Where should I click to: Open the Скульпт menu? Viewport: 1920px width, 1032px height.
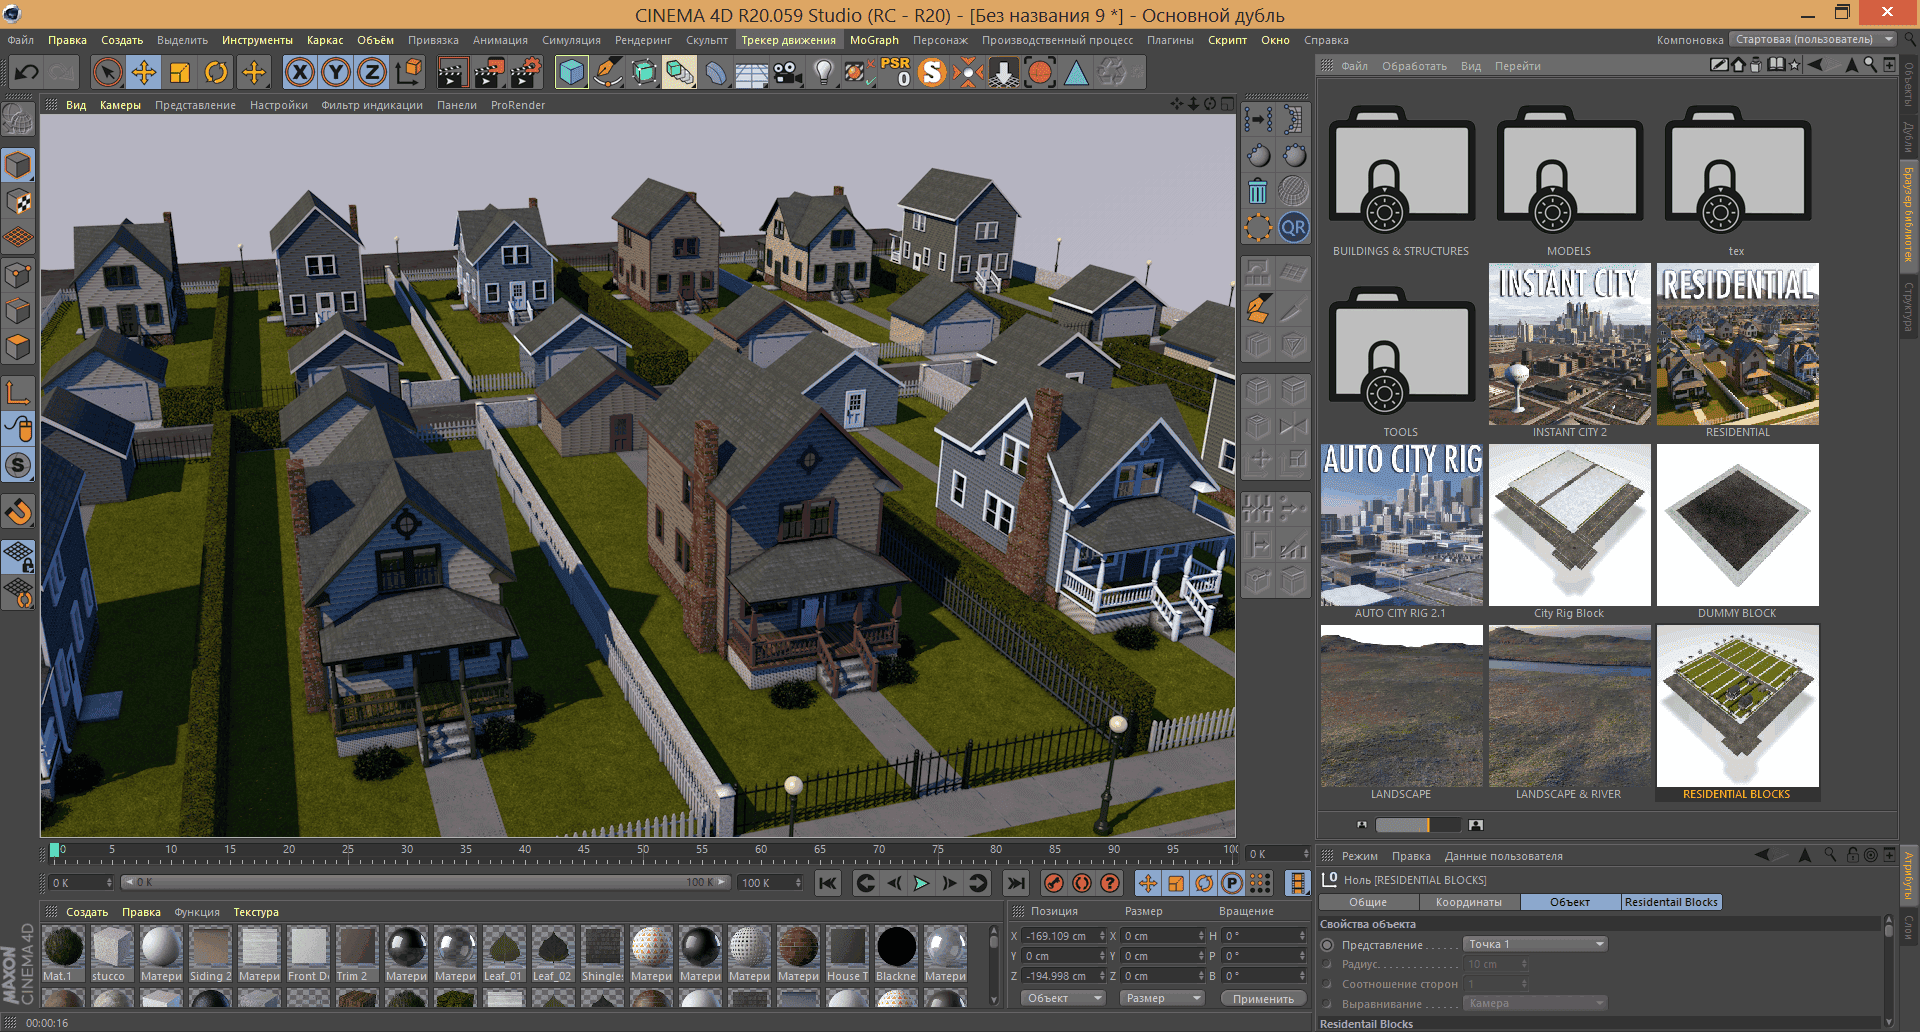pyautogui.click(x=707, y=40)
